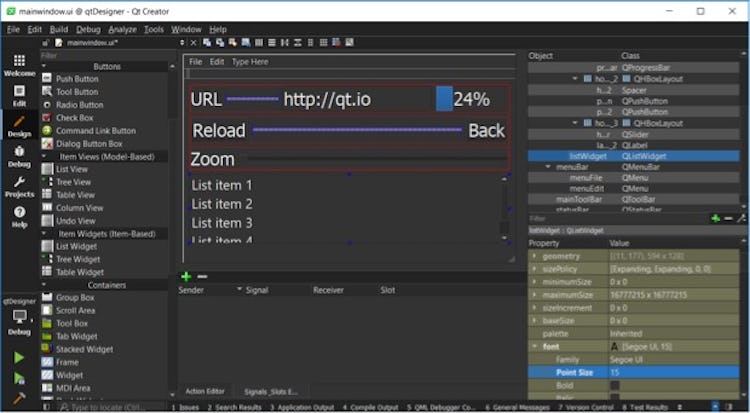Apply Lay Out Horizontally from toolbar

(259, 43)
